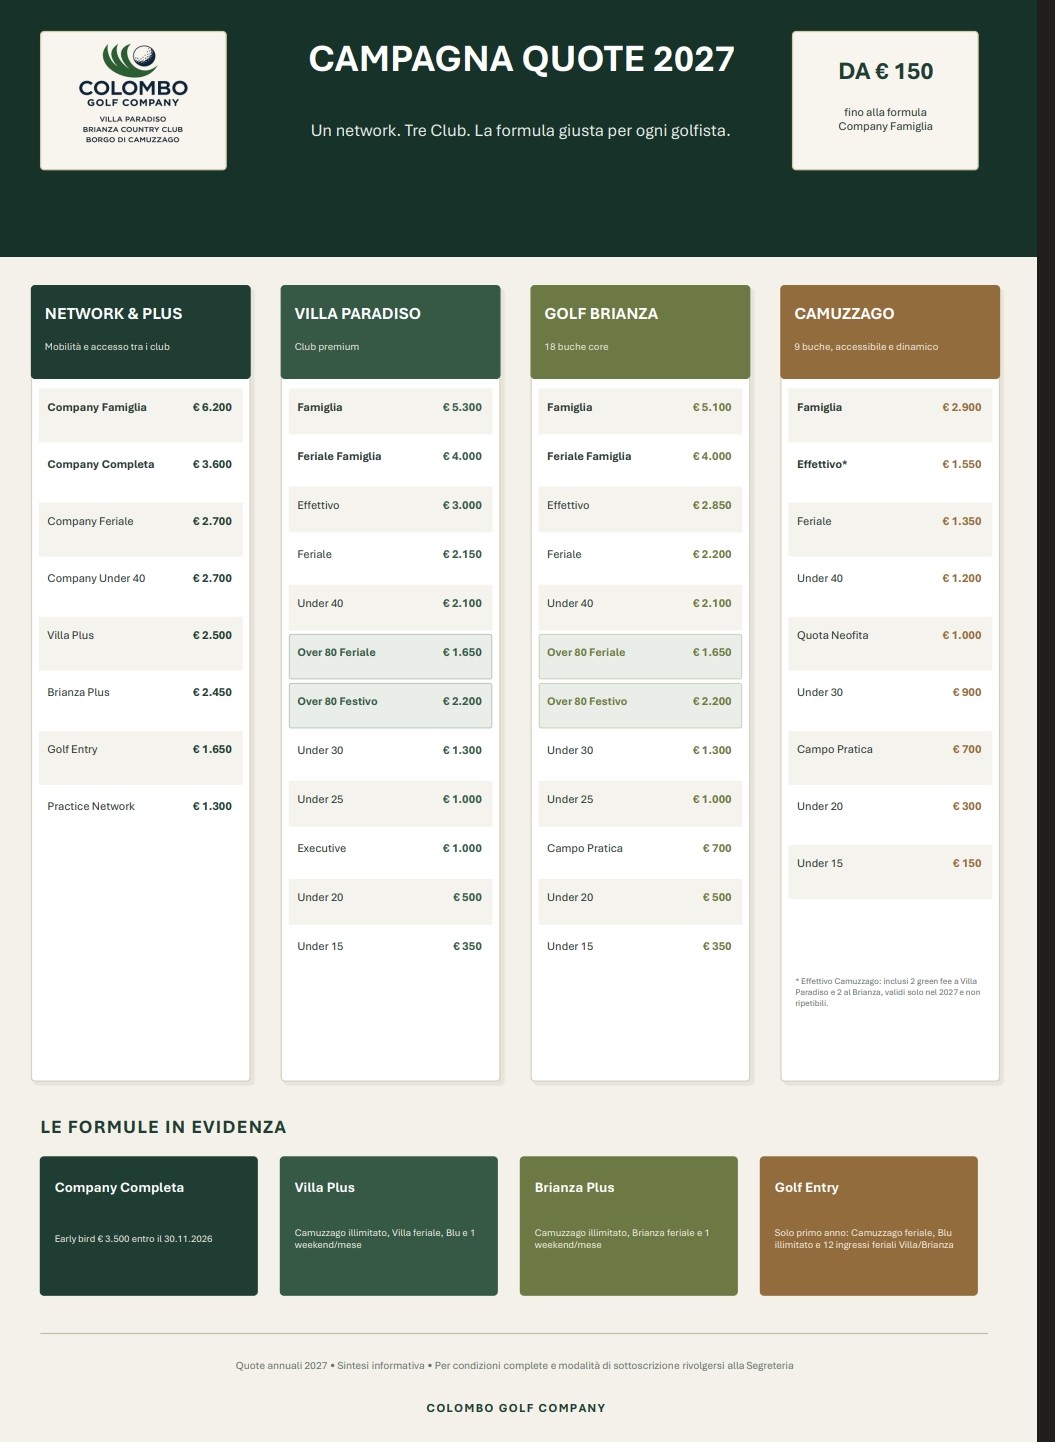Image resolution: width=1055 pixels, height=1442 pixels.
Task: Select the DA € 150 price box
Action: [885, 100]
